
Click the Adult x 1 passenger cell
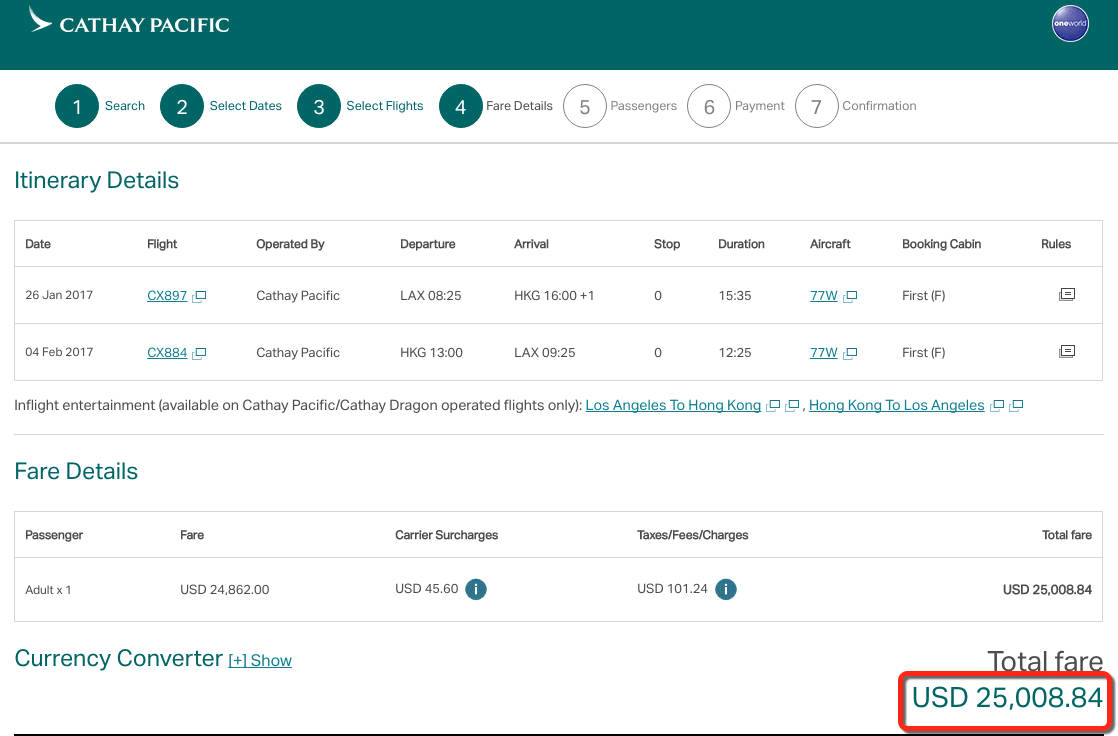click(48, 590)
